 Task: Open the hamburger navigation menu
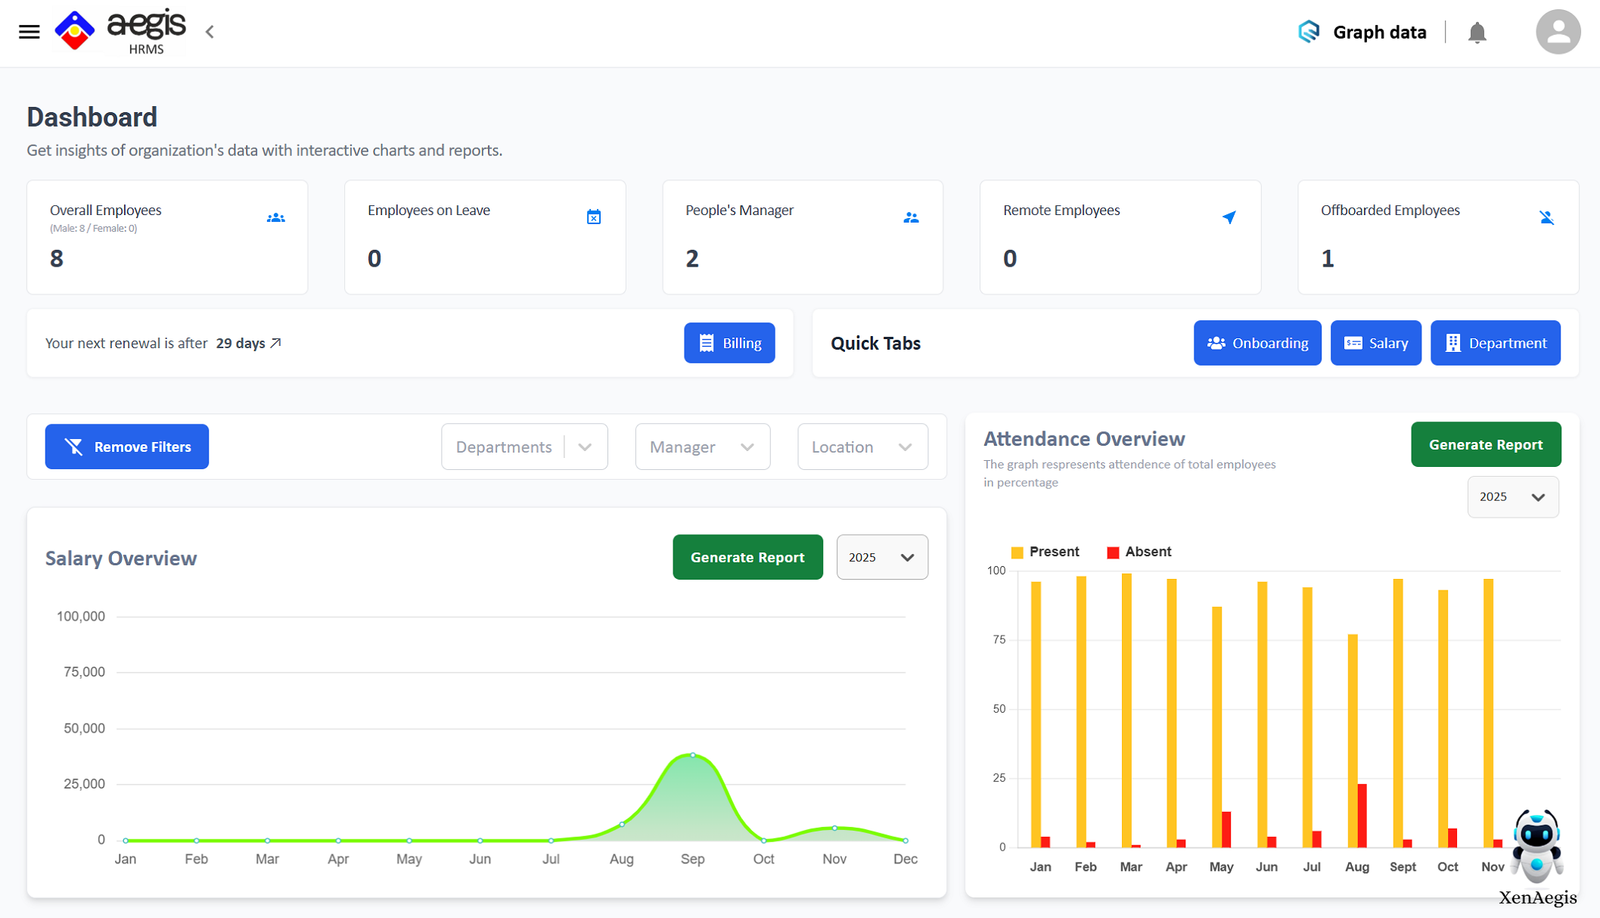29,32
